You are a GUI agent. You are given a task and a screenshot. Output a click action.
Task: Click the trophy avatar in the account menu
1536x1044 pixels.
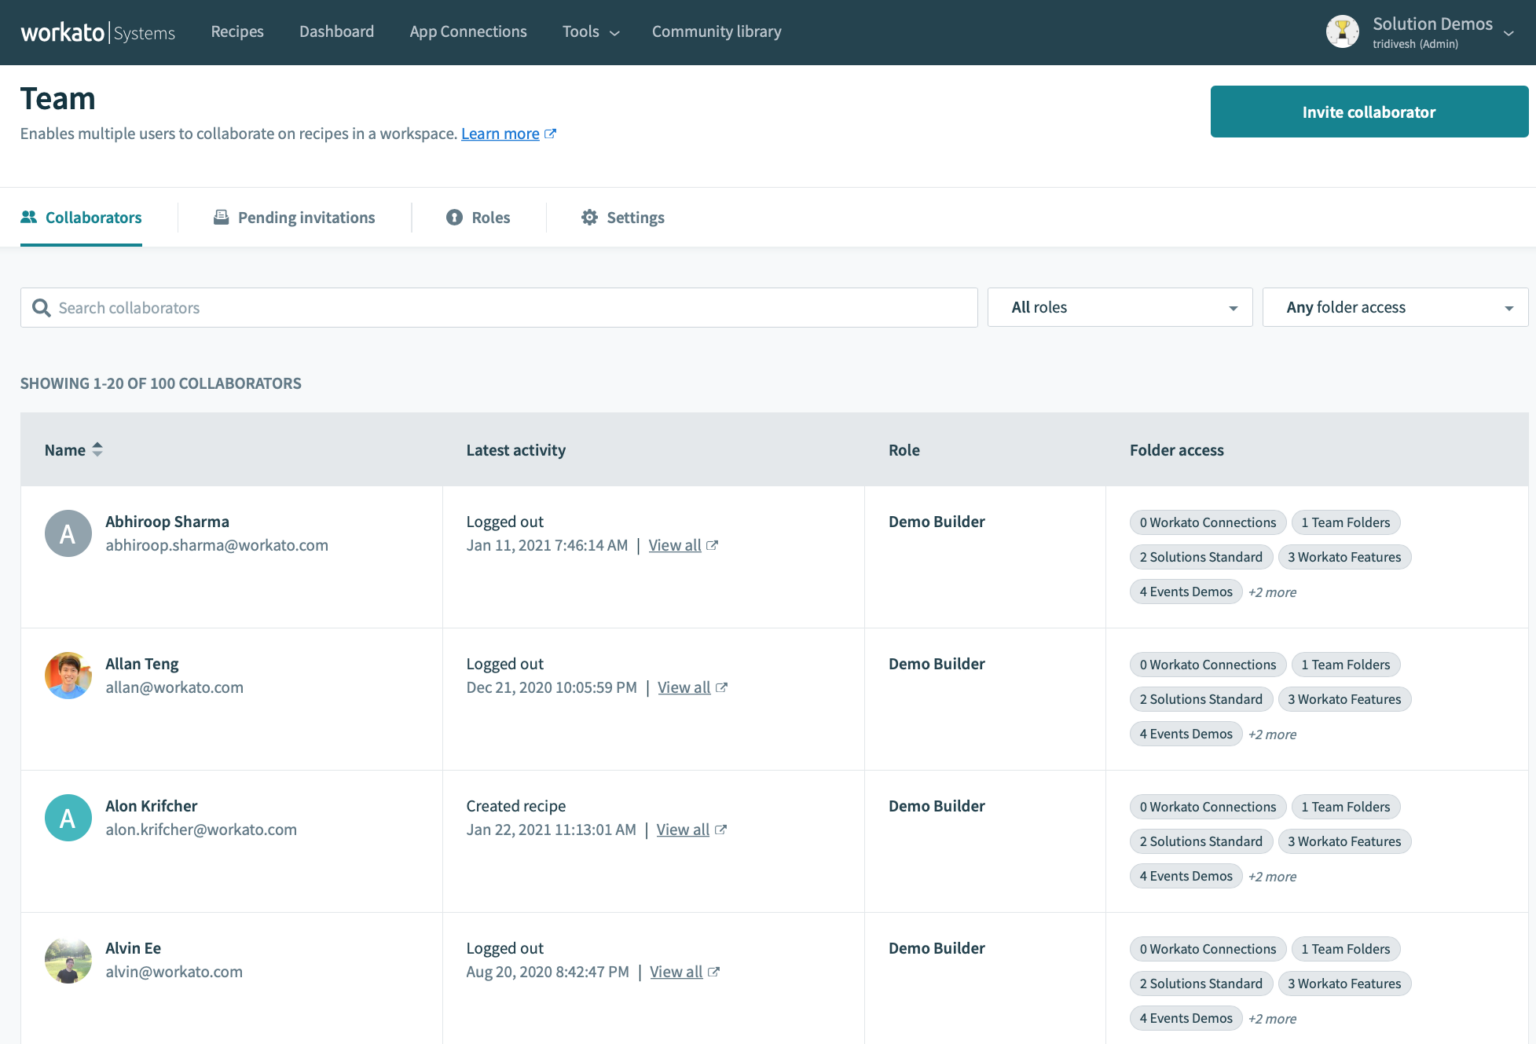[1342, 31]
